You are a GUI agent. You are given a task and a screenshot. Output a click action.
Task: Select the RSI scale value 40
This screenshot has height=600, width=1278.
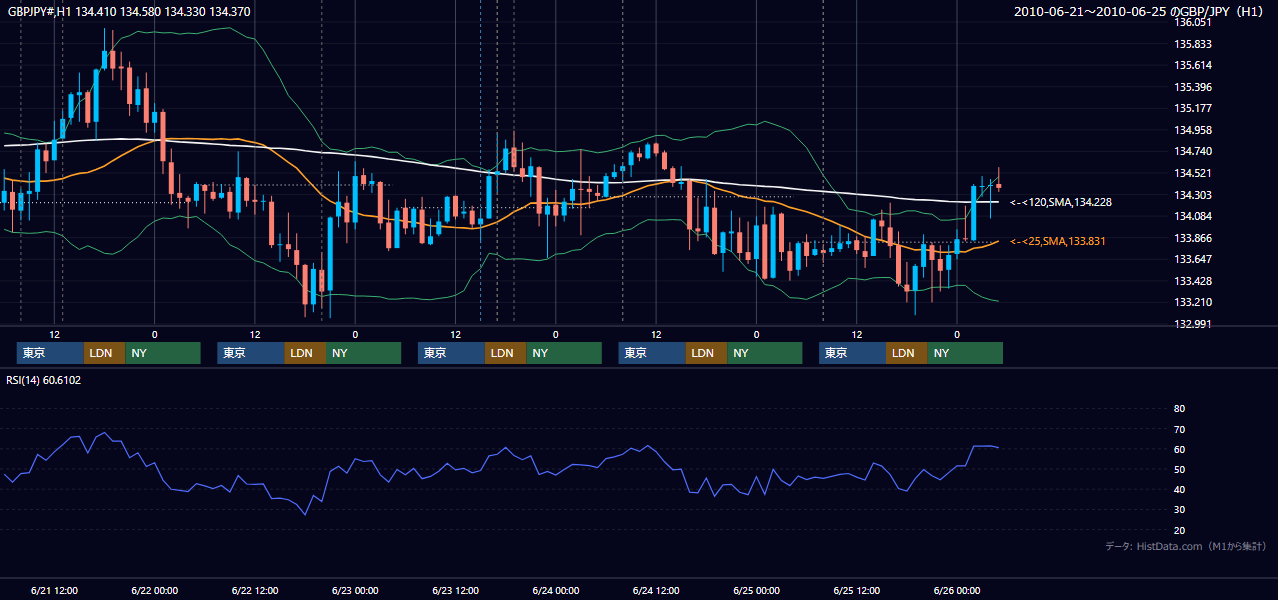pyautogui.click(x=1179, y=489)
